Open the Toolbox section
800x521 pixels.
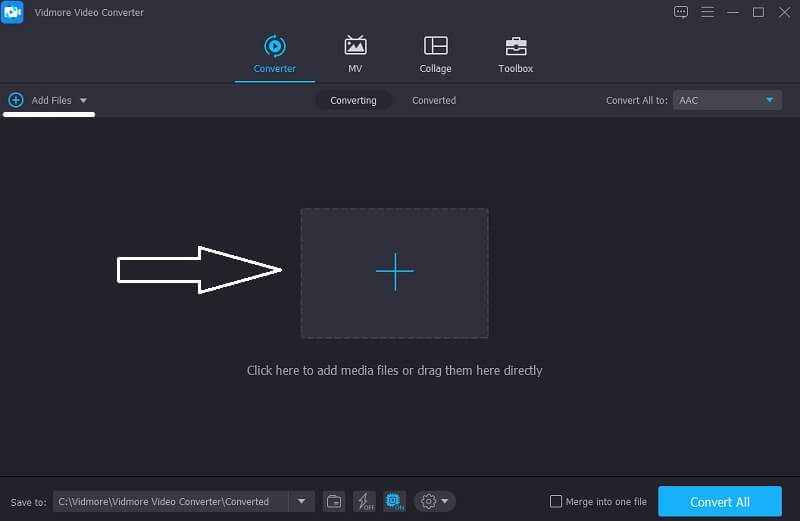pos(515,54)
